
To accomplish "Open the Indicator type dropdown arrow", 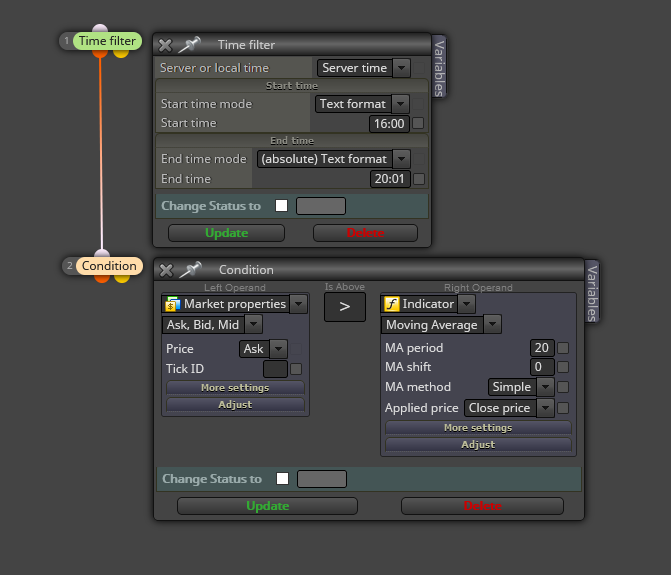I will tap(466, 304).
